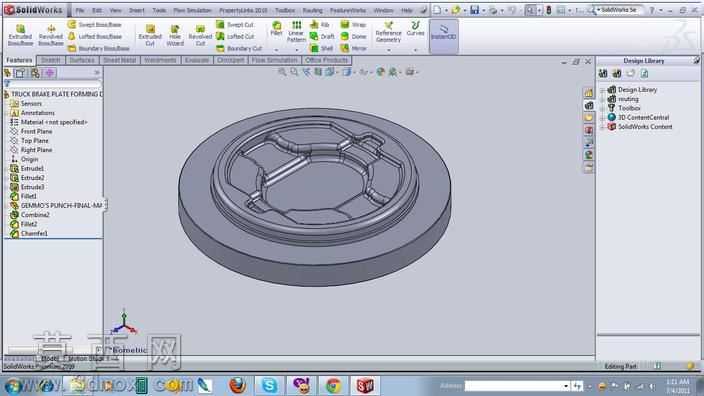Open Firefox from the Windows taskbar
704x396 pixels.
coord(238,385)
